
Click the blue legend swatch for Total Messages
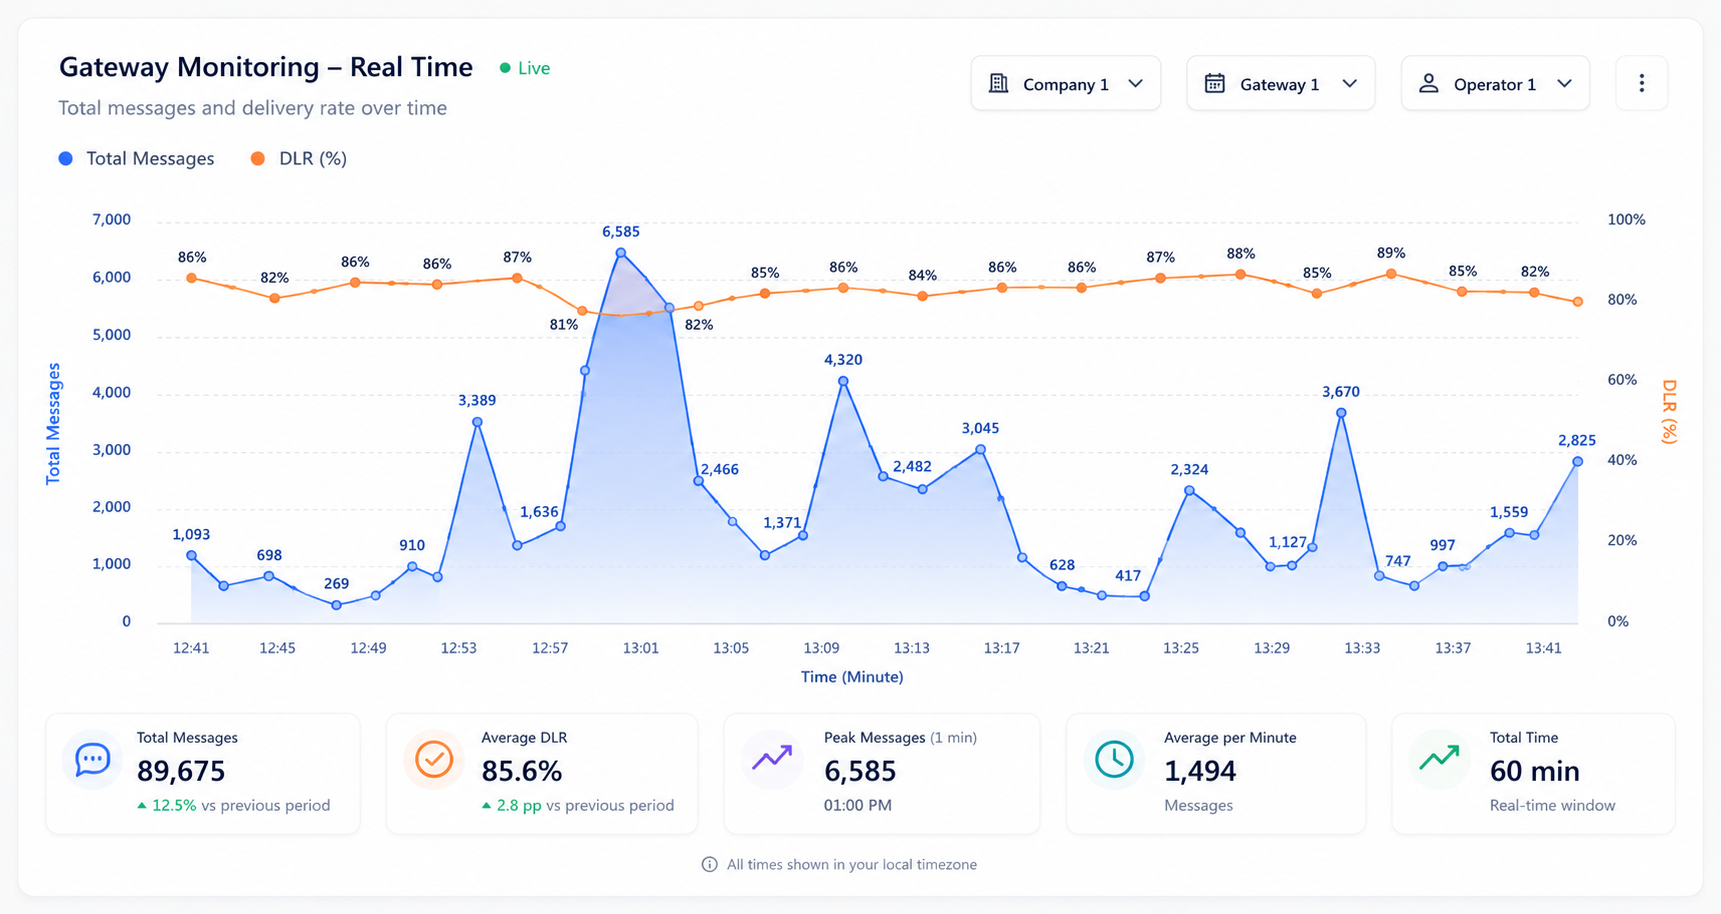click(66, 158)
